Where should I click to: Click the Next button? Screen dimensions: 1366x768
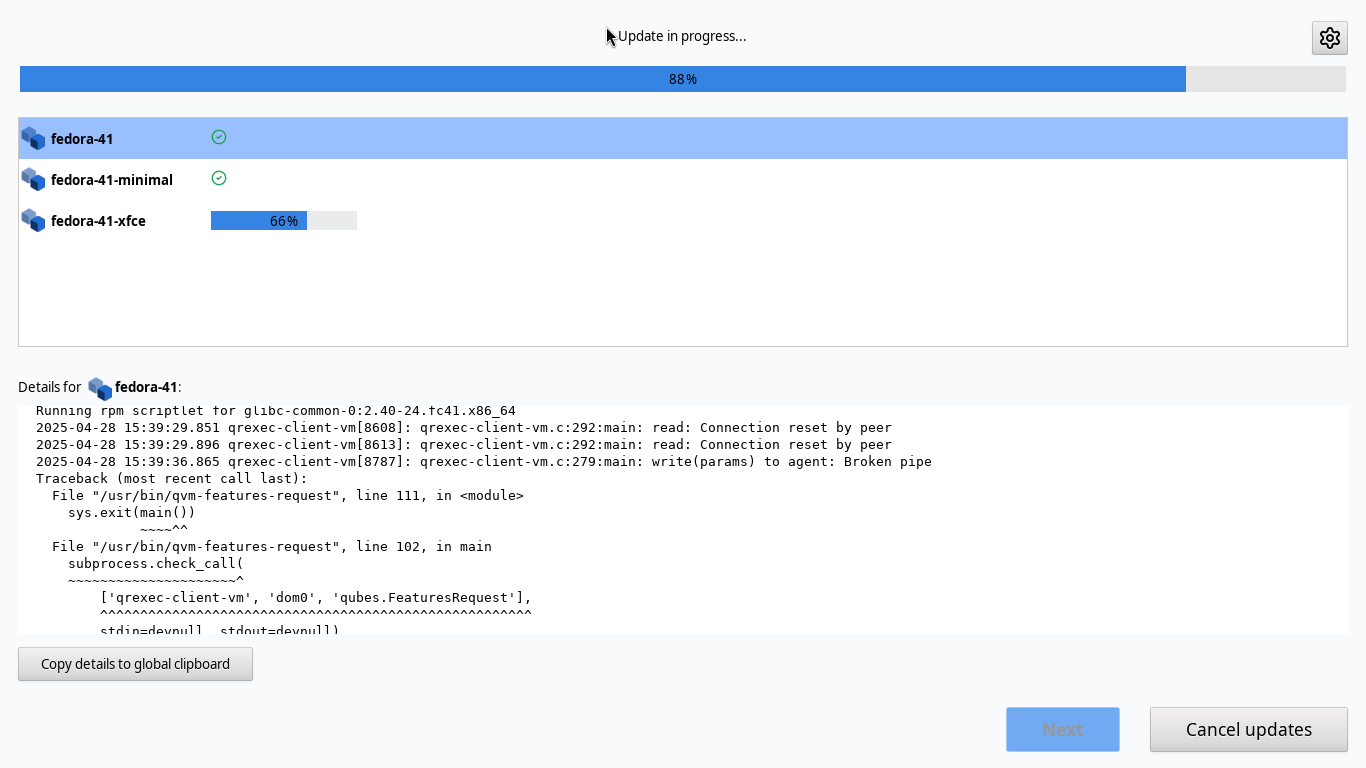coord(1063,730)
